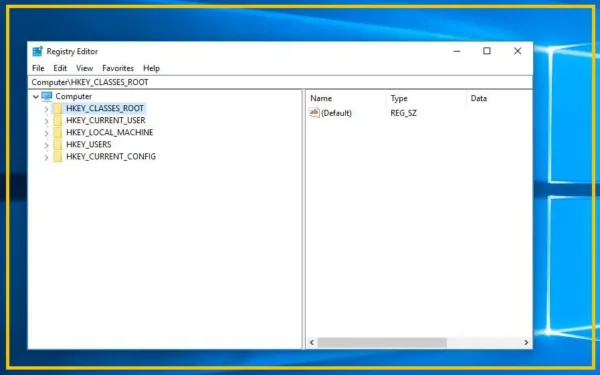Click the HKEY_LOCAL_MACHINE folder icon

tap(58, 132)
